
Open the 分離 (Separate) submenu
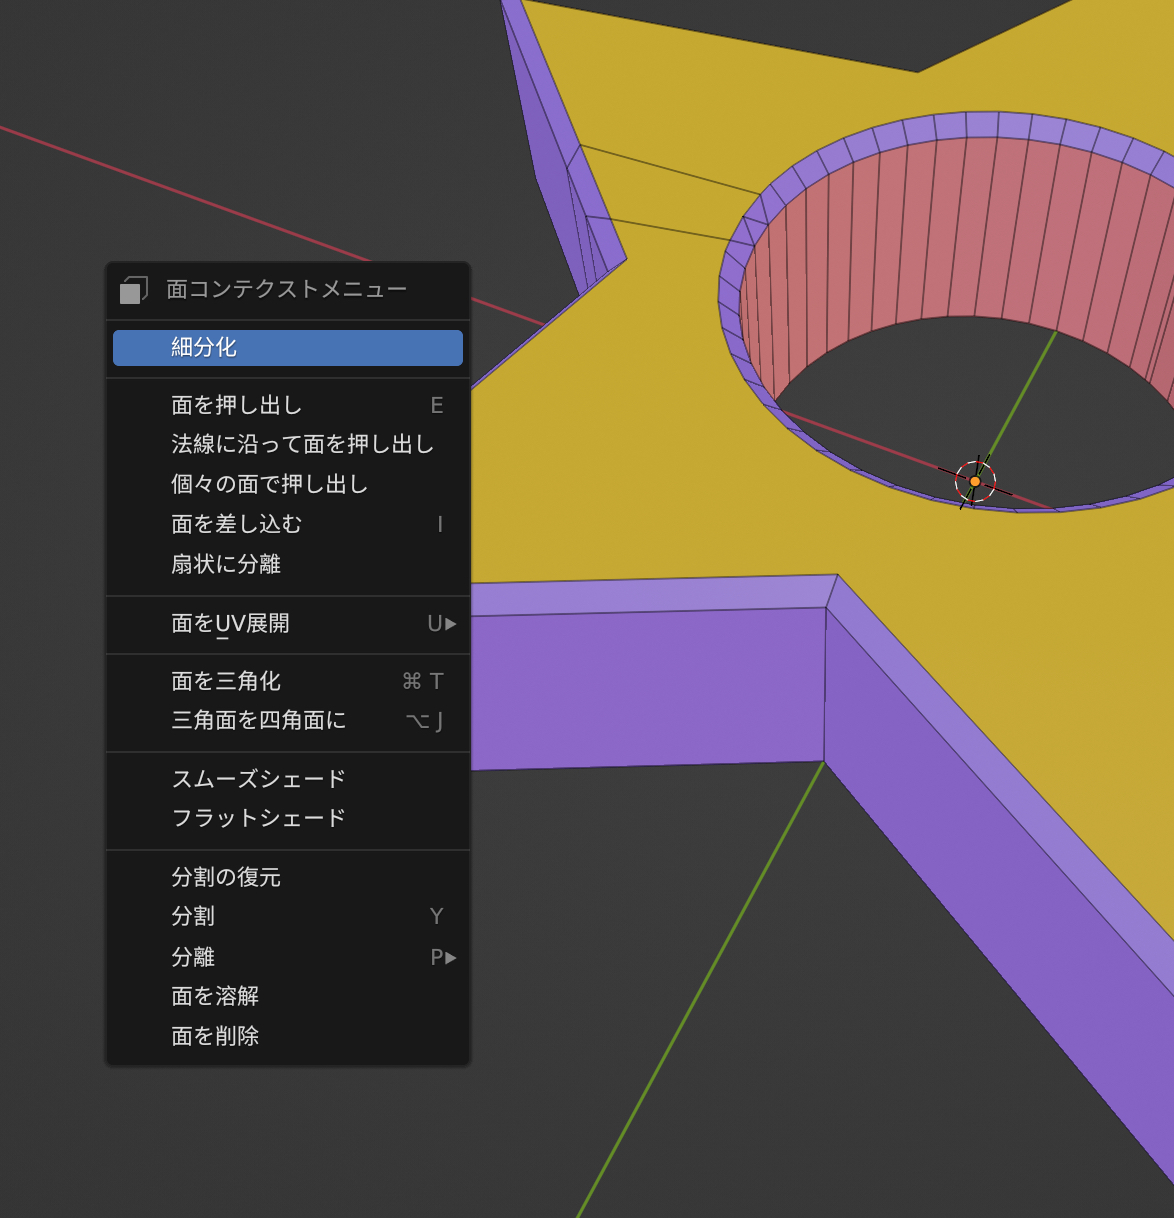coord(287,957)
